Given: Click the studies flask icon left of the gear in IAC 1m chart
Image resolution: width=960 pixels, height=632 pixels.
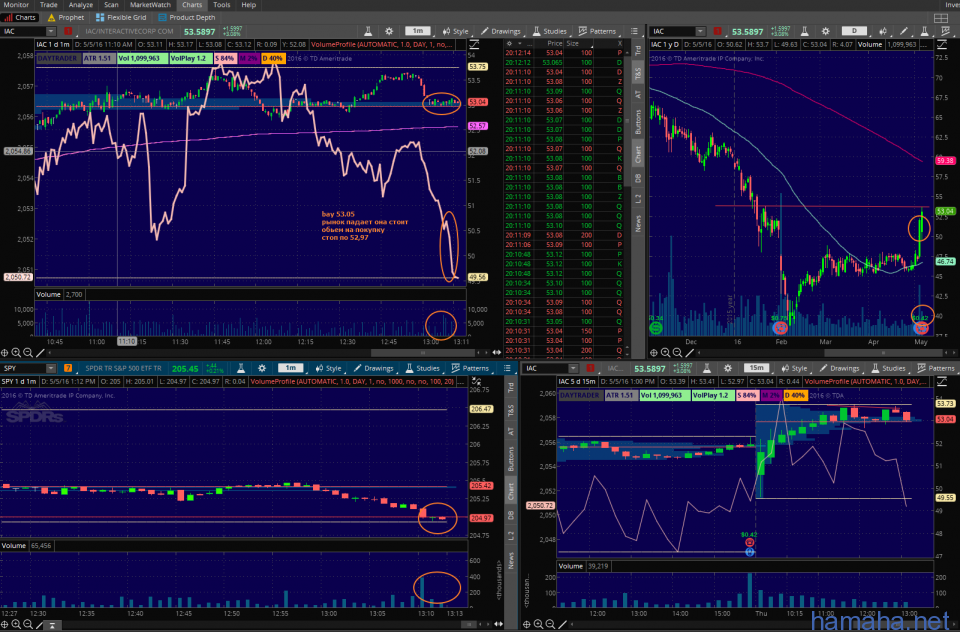Looking at the screenshot, I should (x=369, y=31).
